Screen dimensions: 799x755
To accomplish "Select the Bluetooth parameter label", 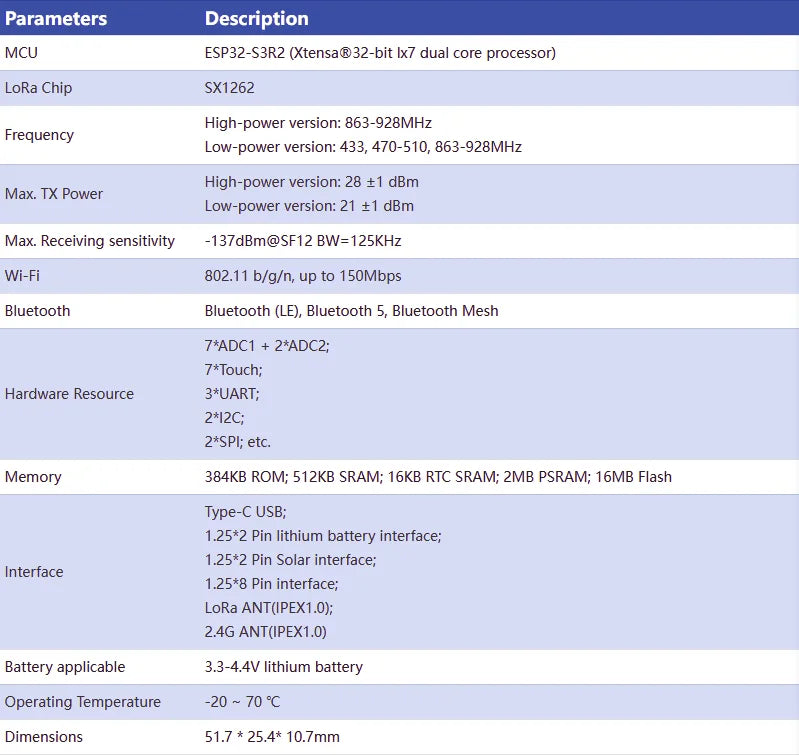I will coord(37,311).
